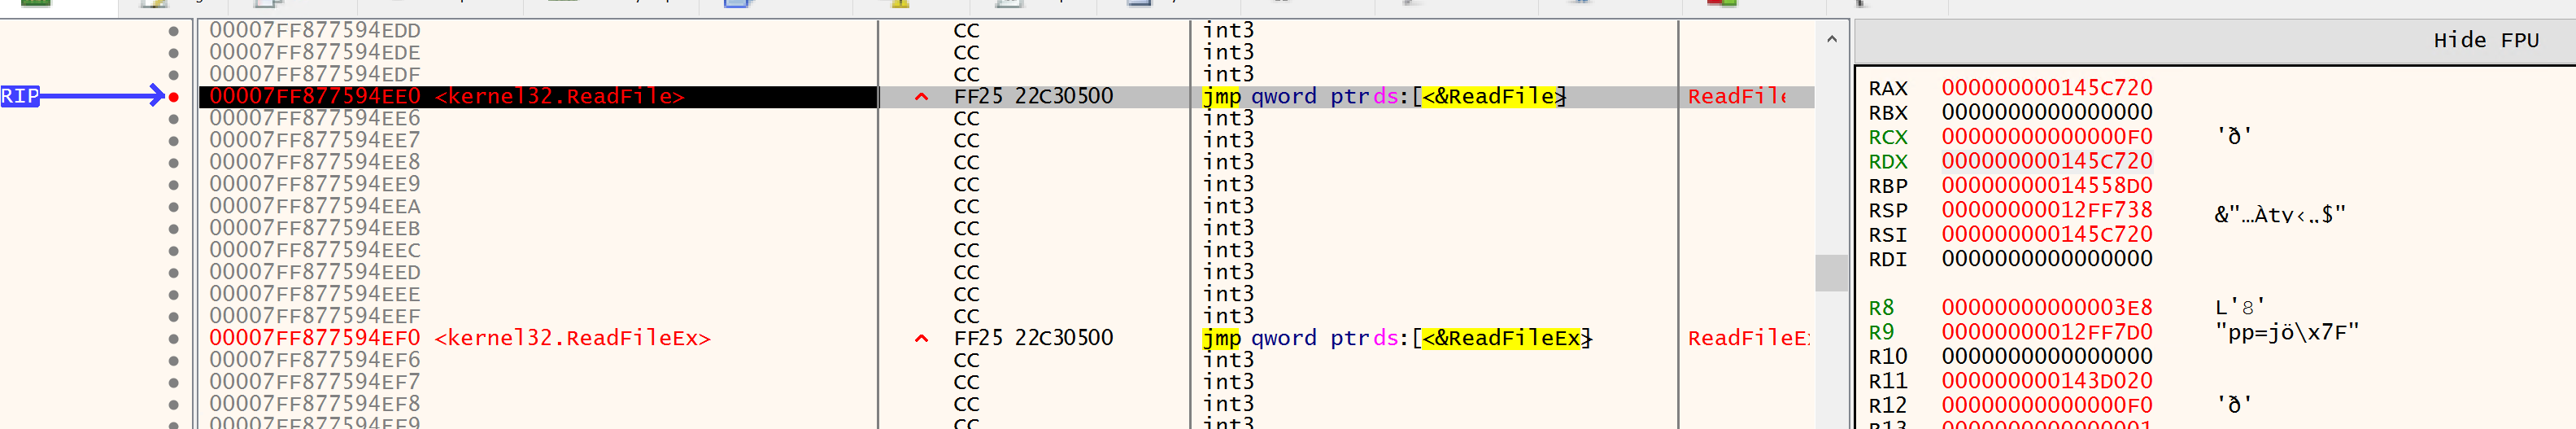Viewport: 2576px width, 429px height.
Task: Click the disassembly vertical scrollbar thumb
Action: 1831,273
